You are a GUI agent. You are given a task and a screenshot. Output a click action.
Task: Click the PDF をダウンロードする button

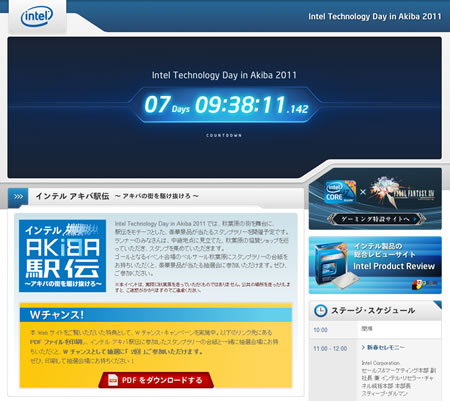pos(156,380)
